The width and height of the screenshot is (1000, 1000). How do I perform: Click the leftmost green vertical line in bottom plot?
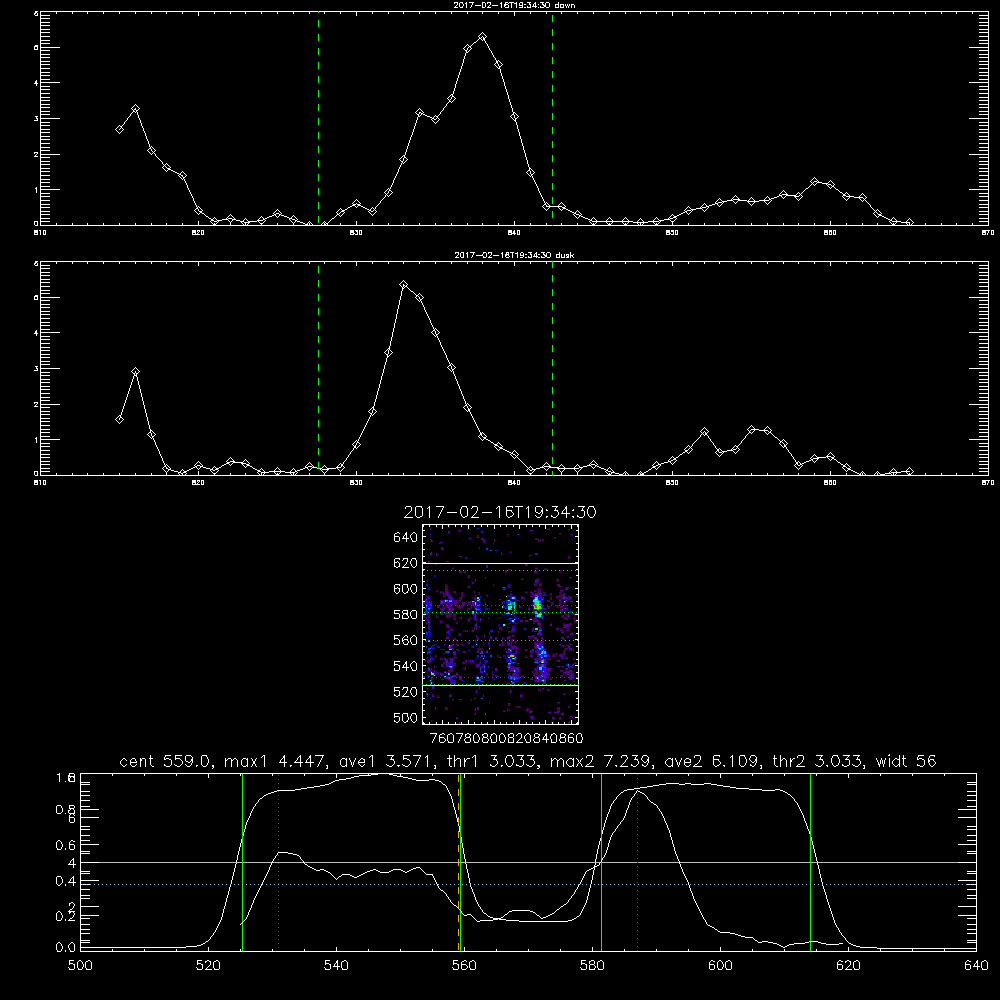pyautogui.click(x=242, y=862)
